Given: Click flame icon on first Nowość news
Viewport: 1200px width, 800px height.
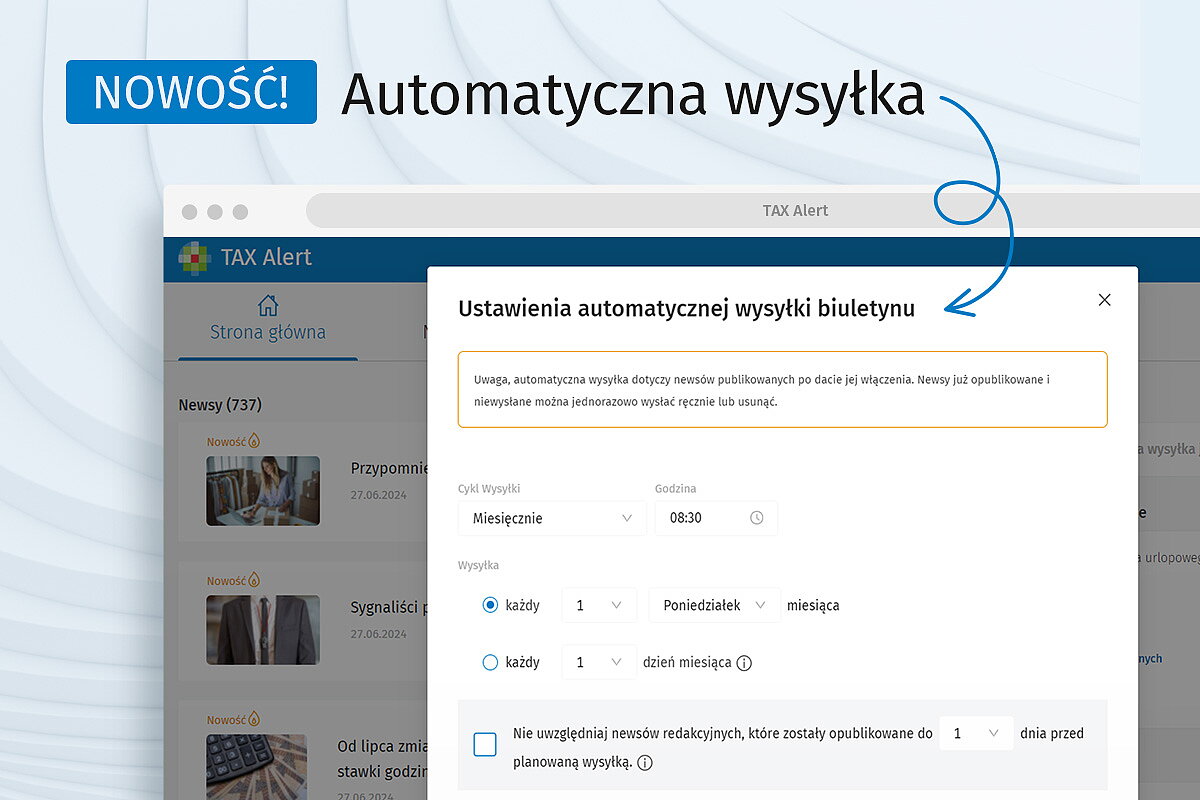Looking at the screenshot, I should click(254, 440).
